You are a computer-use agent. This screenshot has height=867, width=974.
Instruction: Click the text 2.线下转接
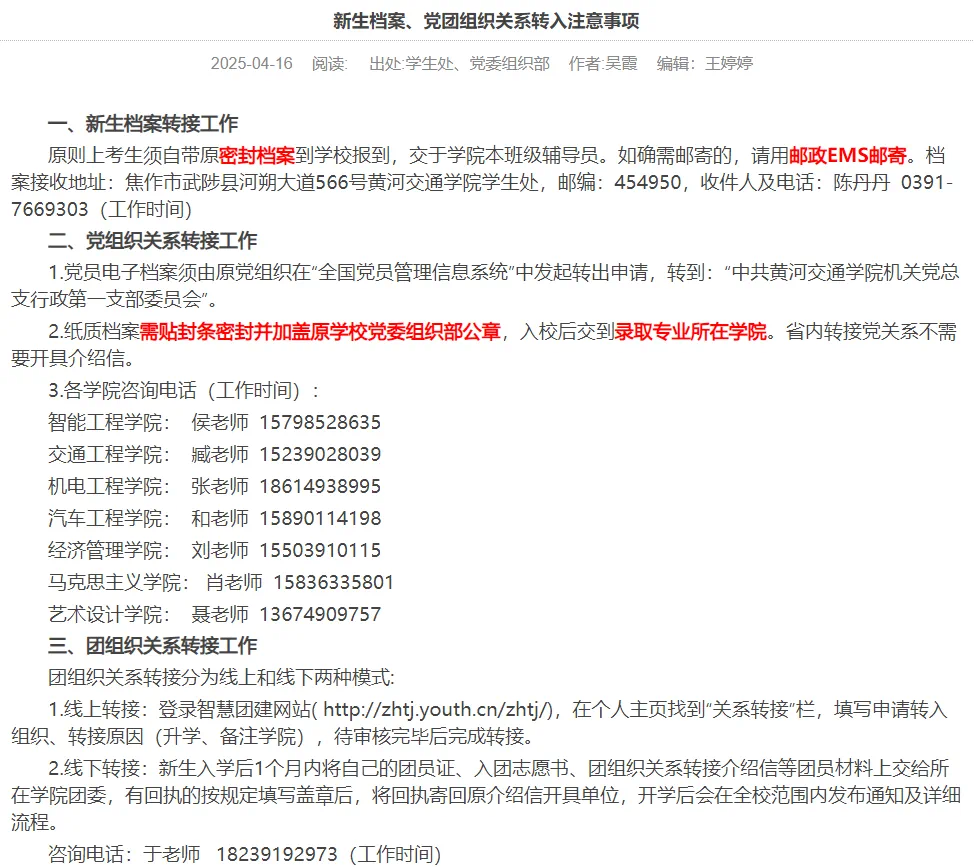click(x=95, y=769)
